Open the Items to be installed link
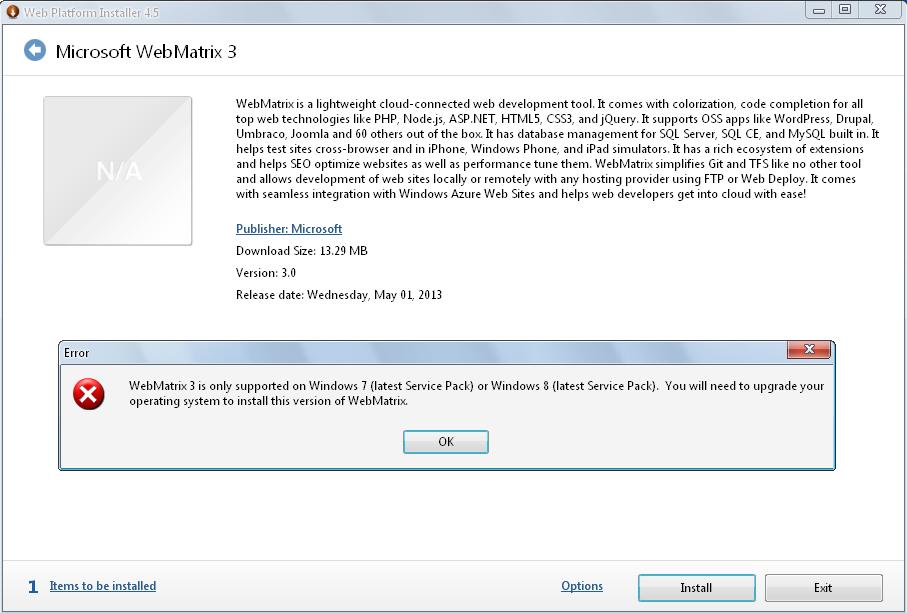 [x=103, y=586]
